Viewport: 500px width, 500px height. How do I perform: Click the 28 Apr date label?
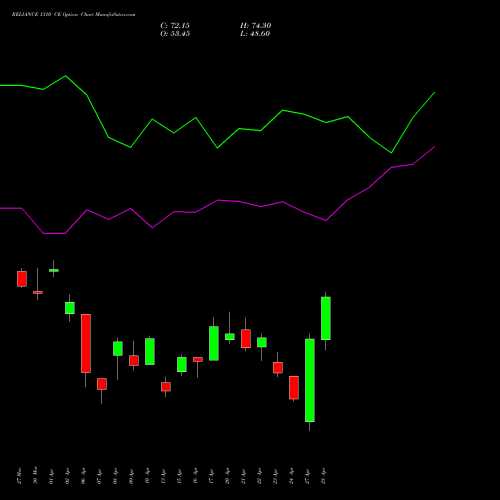pos(323,476)
